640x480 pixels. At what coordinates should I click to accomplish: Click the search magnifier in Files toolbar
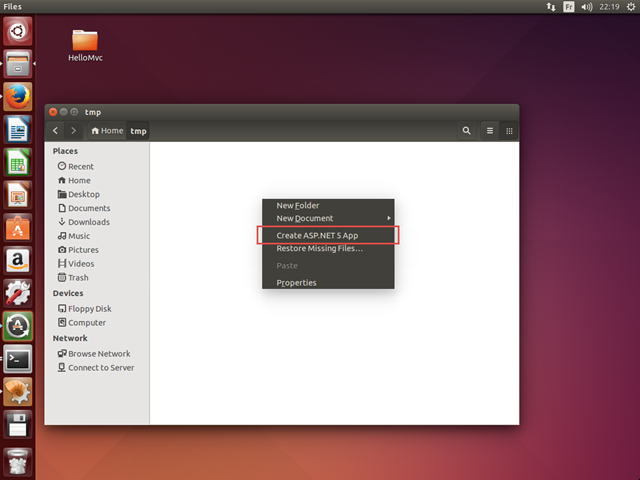click(x=467, y=131)
